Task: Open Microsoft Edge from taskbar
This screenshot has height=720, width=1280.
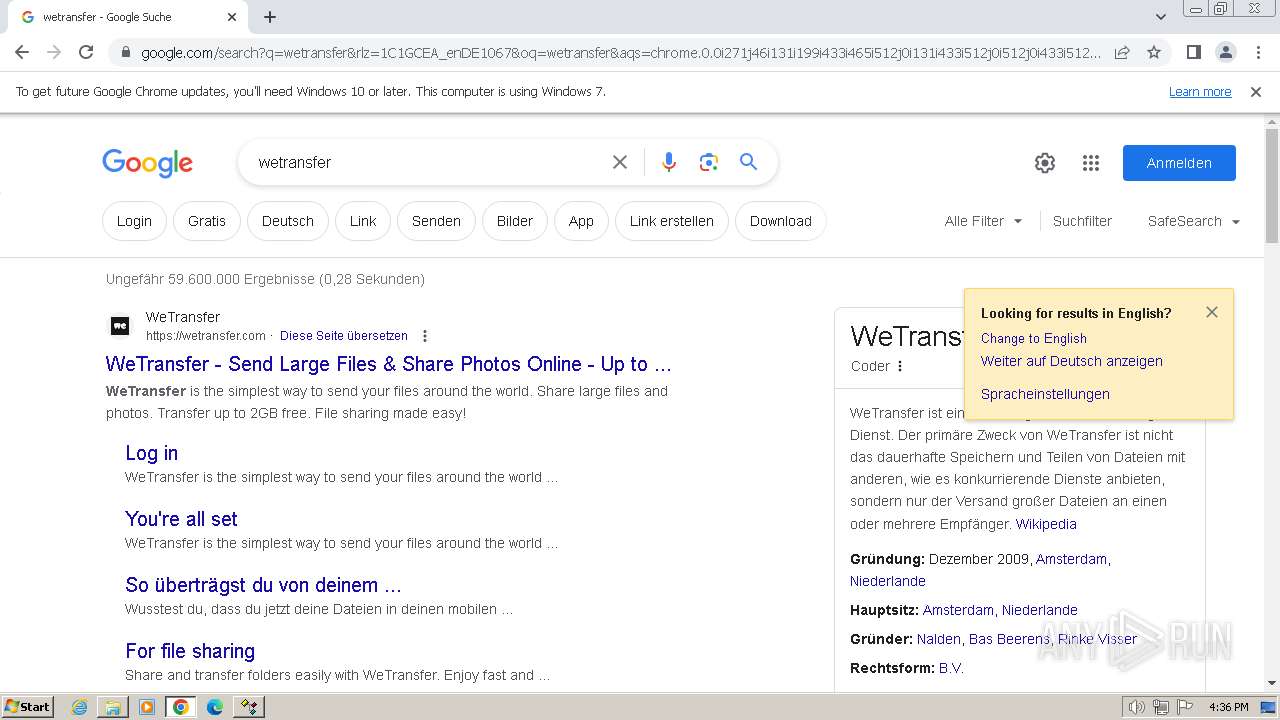Action: pyautogui.click(x=214, y=707)
